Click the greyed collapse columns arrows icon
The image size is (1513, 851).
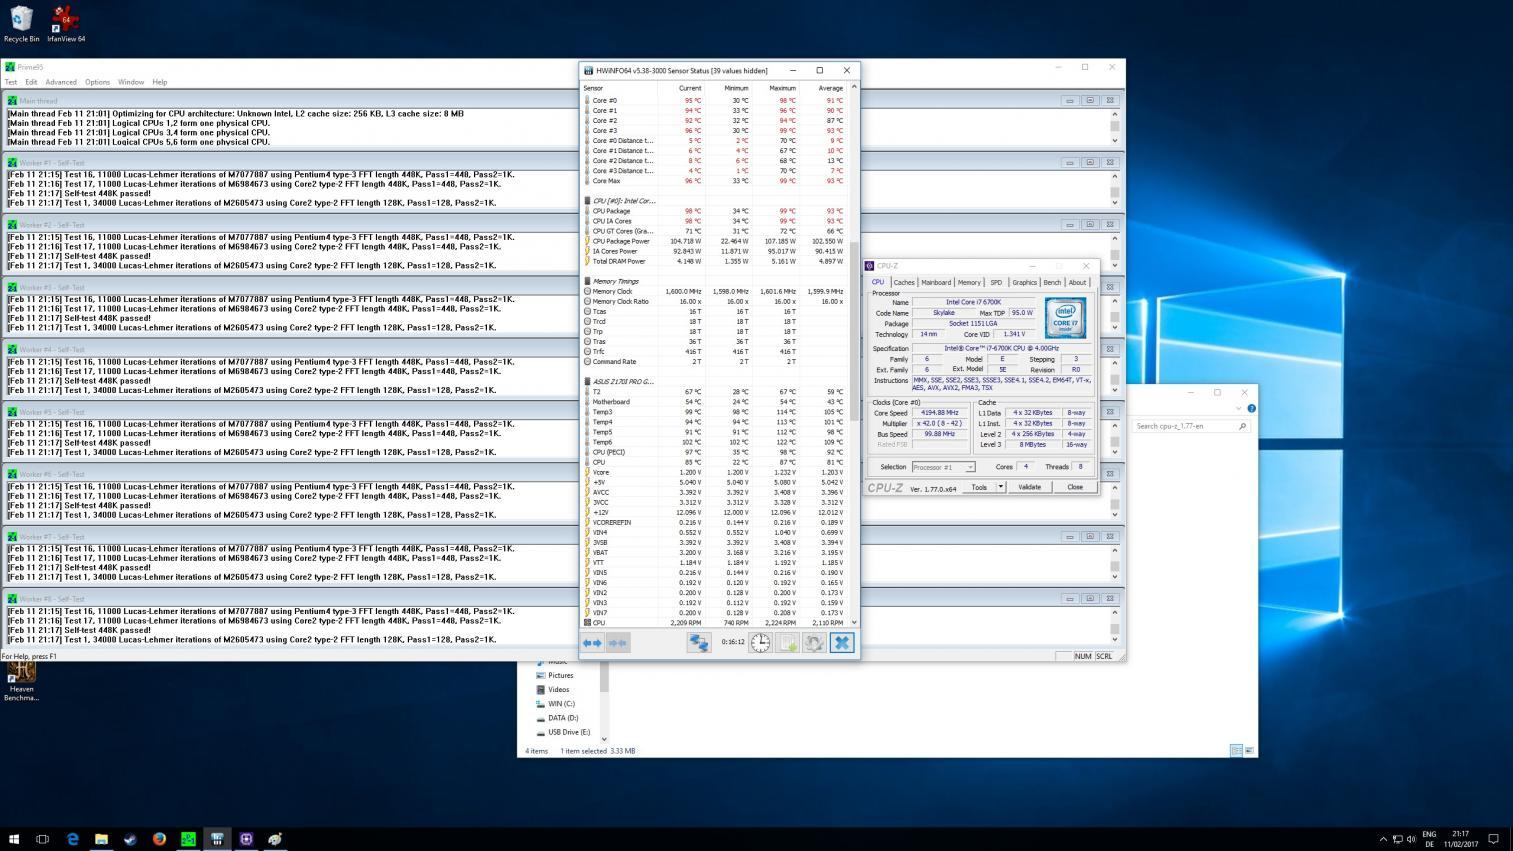pyautogui.click(x=617, y=643)
